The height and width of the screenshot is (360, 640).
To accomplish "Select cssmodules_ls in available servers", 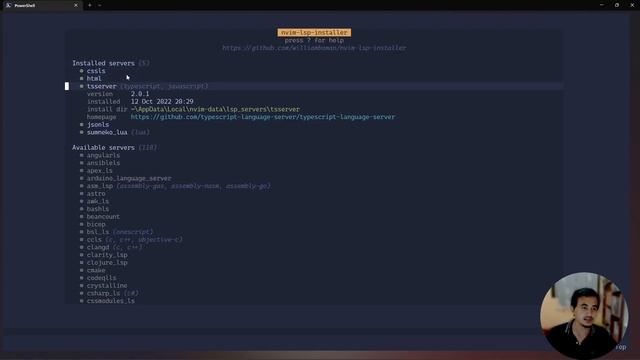I will (x=111, y=301).
